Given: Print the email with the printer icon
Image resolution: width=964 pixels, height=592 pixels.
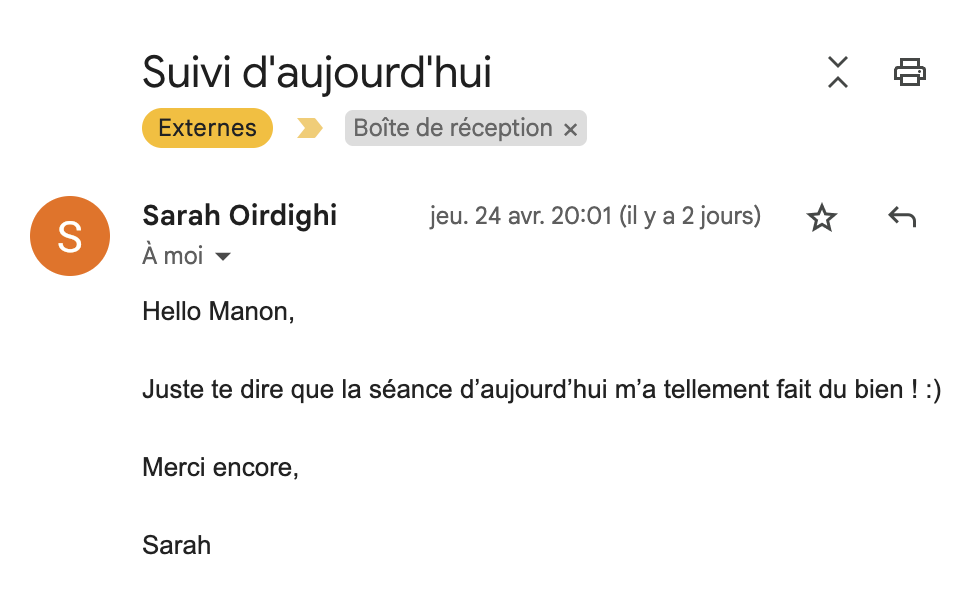Looking at the screenshot, I should [x=910, y=72].
